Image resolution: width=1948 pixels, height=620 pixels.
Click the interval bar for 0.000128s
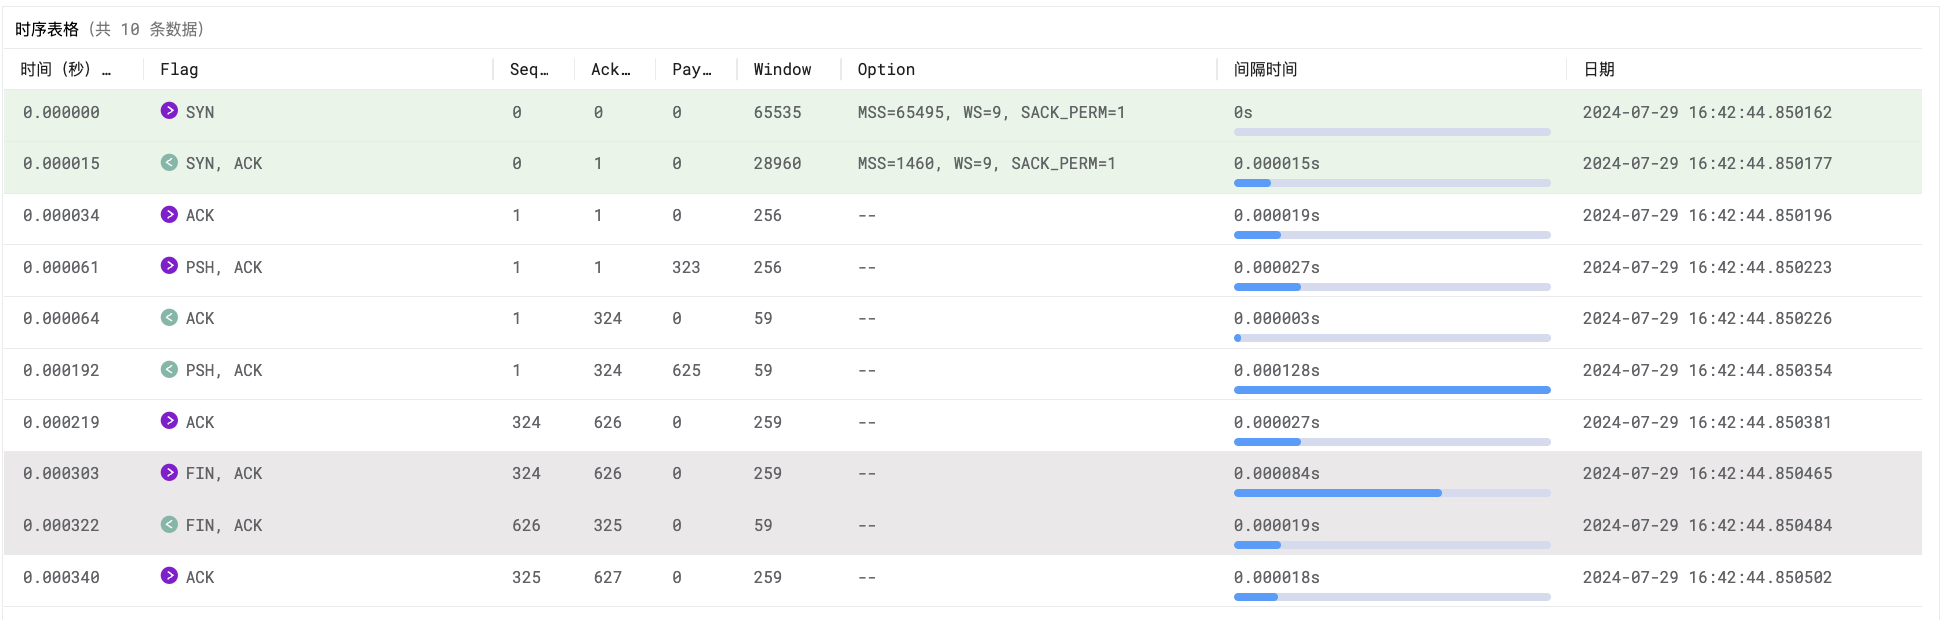click(x=1391, y=390)
